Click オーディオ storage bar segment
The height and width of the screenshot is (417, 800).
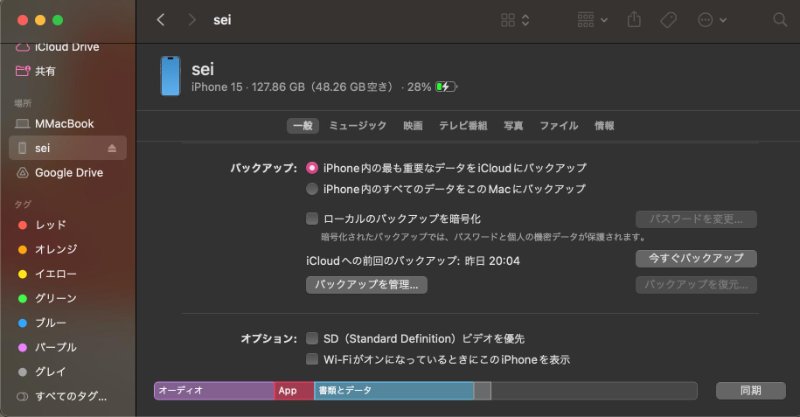coord(214,391)
